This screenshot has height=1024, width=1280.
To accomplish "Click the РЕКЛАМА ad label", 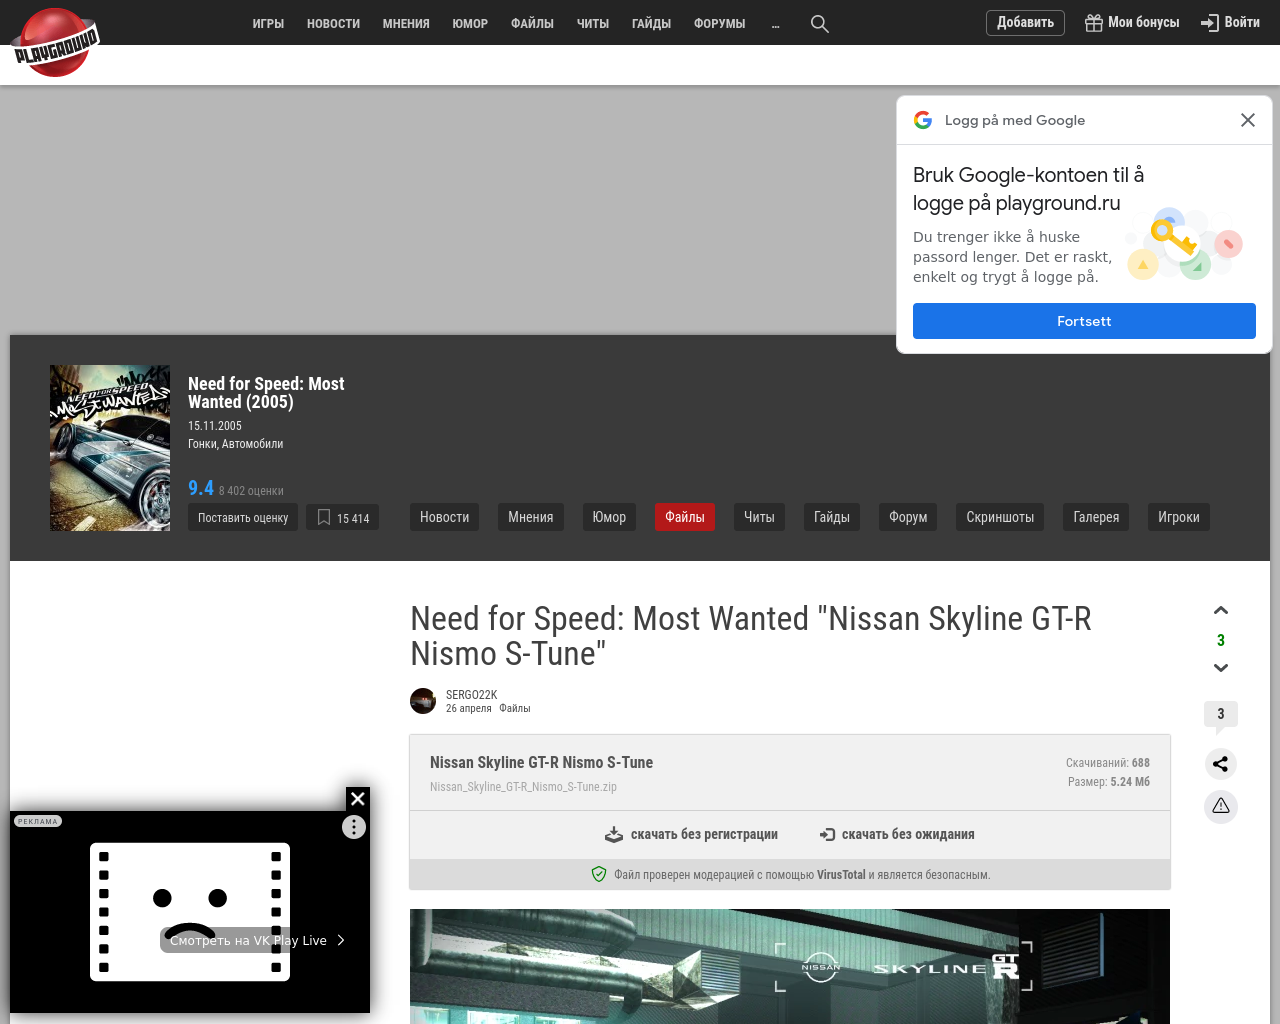I will click(x=38, y=821).
